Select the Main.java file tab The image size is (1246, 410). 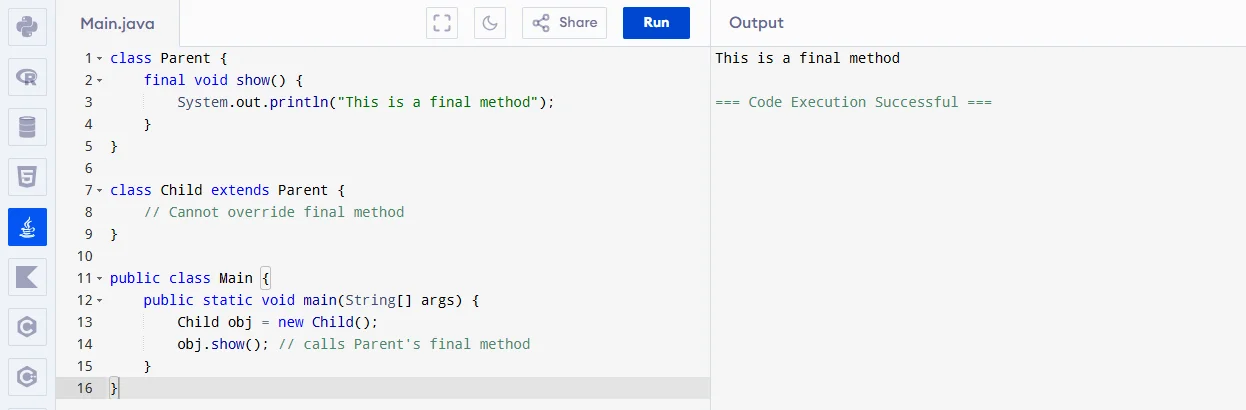pos(117,23)
